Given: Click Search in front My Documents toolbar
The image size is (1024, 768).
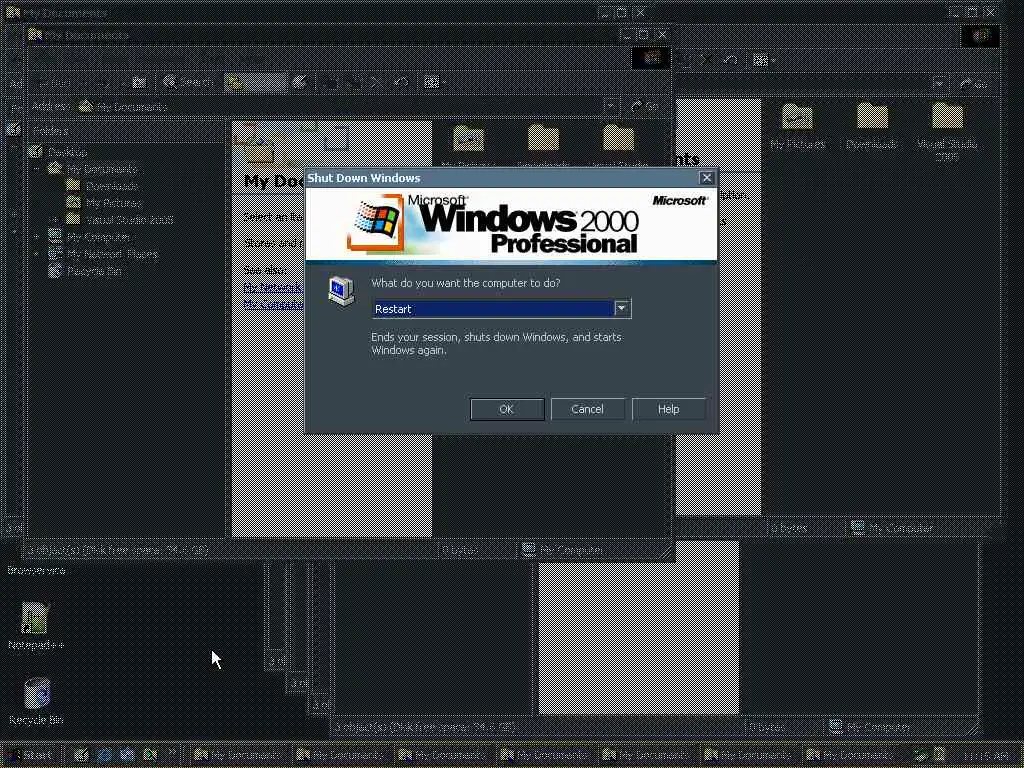Looking at the screenshot, I should click(188, 82).
